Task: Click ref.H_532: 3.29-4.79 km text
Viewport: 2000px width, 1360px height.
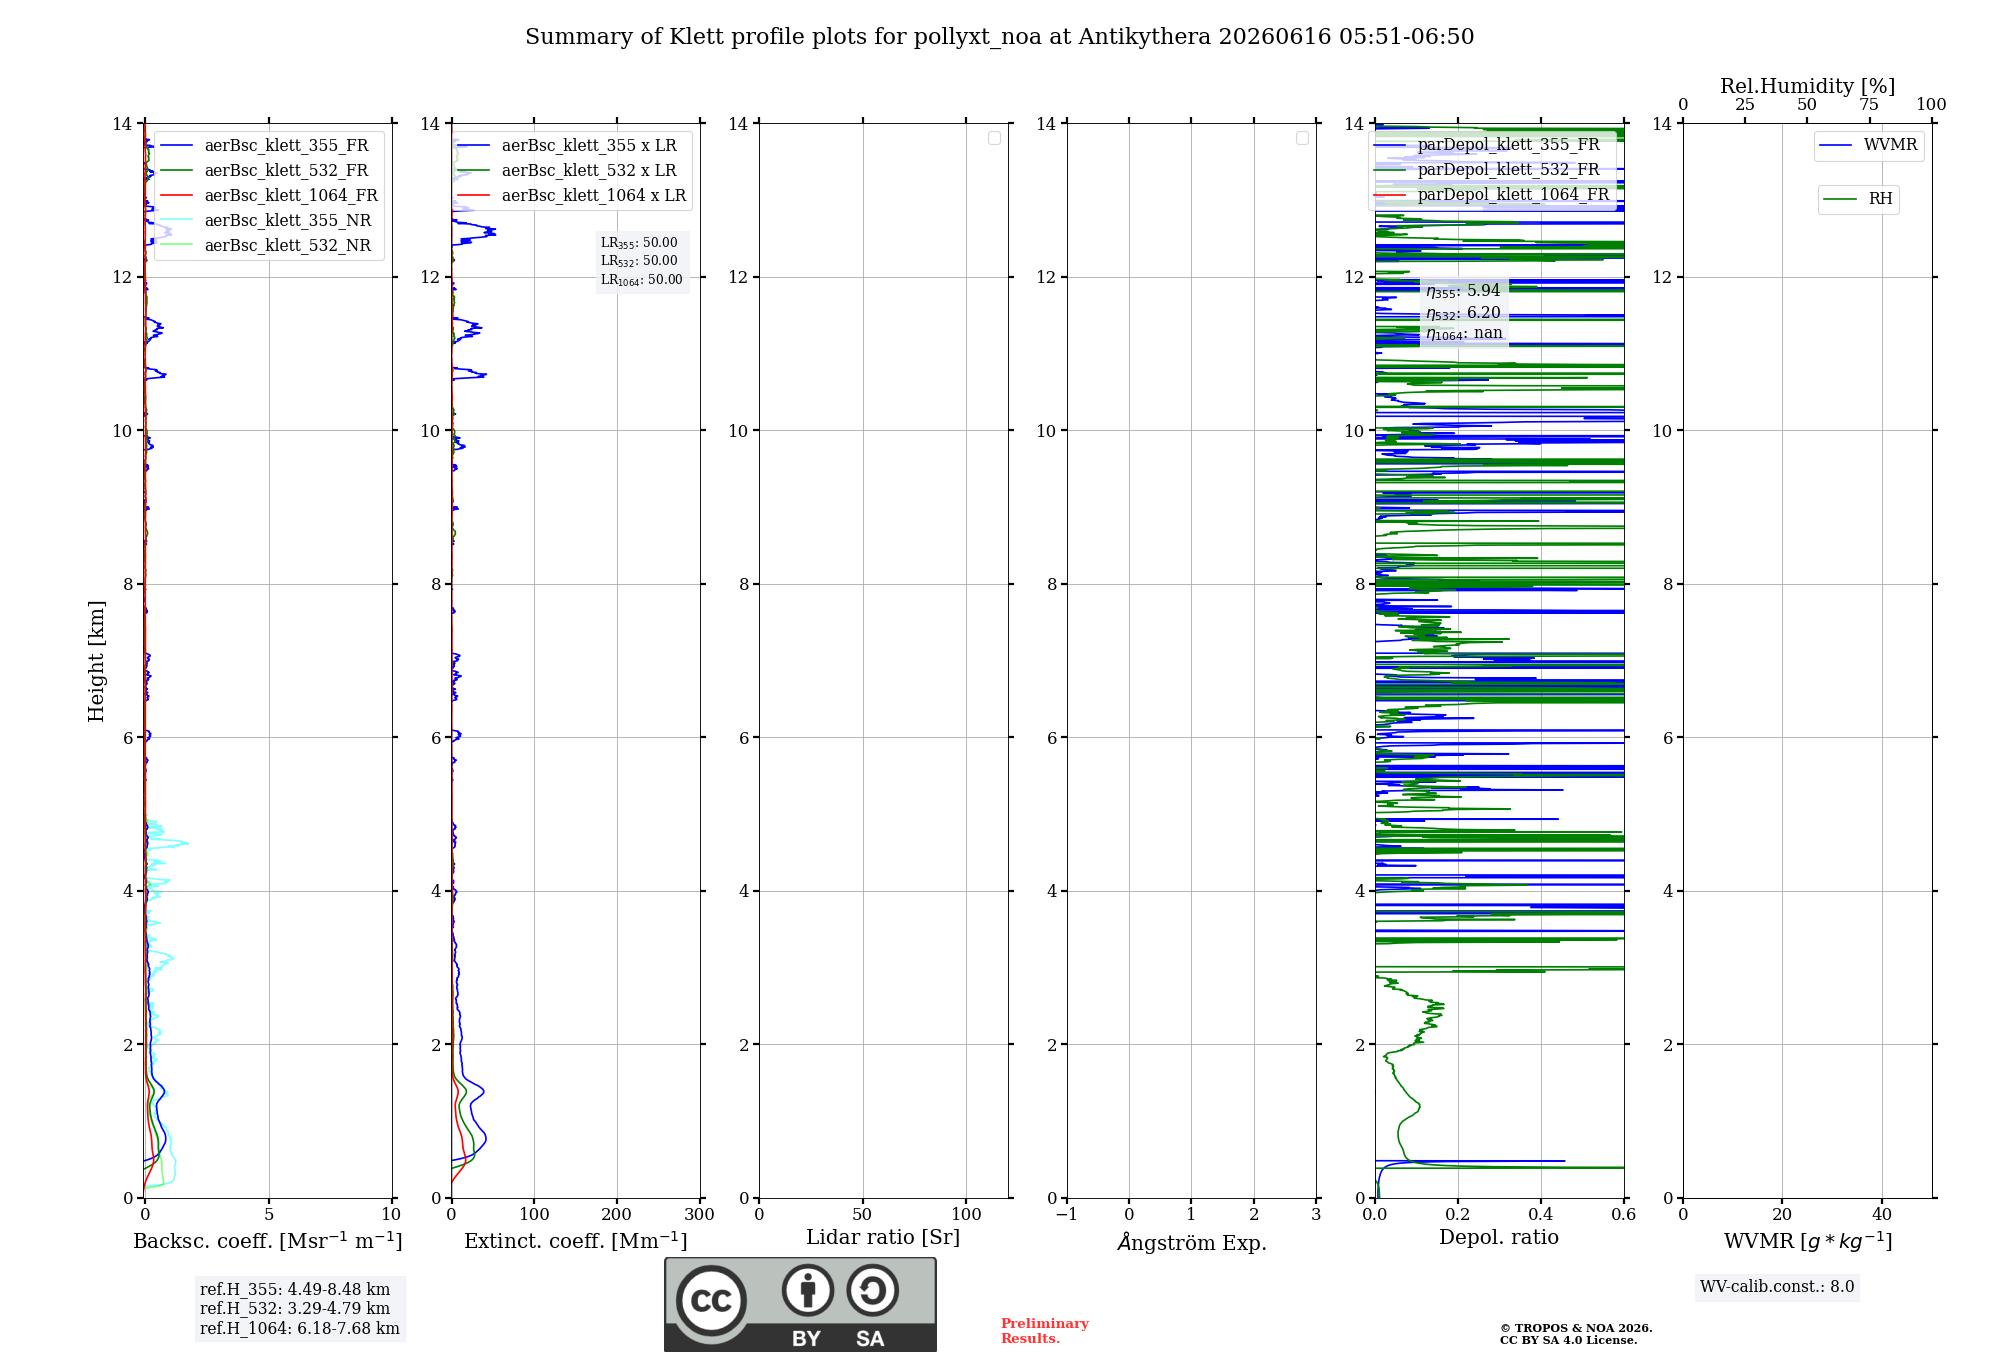Action: click(295, 1309)
